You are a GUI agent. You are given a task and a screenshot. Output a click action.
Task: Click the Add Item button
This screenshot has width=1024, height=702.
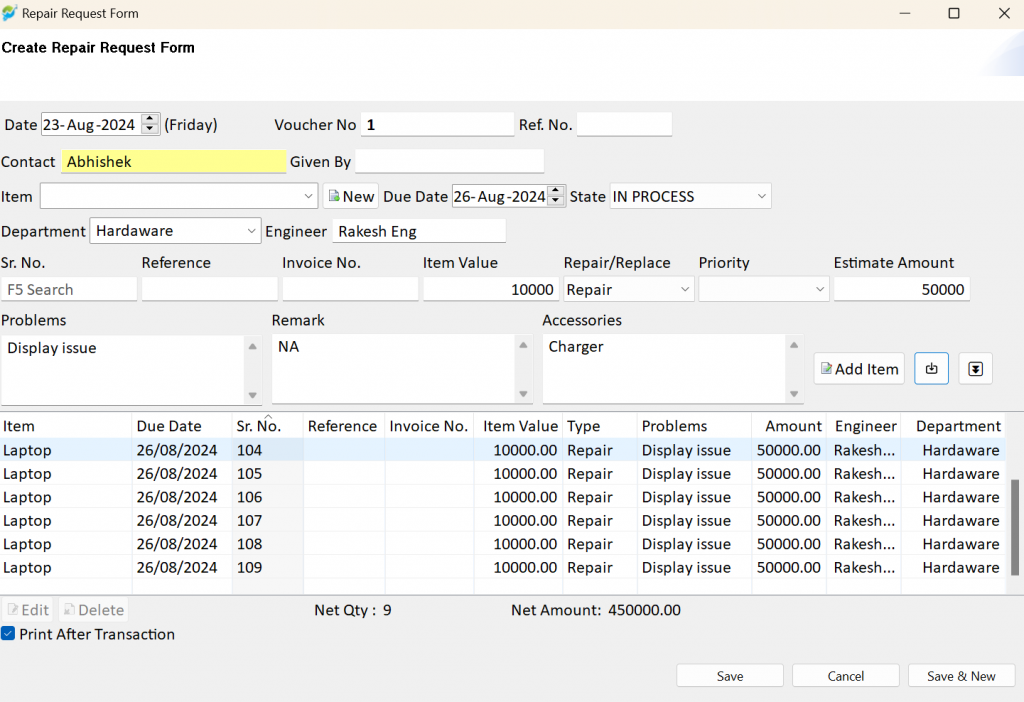click(x=859, y=369)
